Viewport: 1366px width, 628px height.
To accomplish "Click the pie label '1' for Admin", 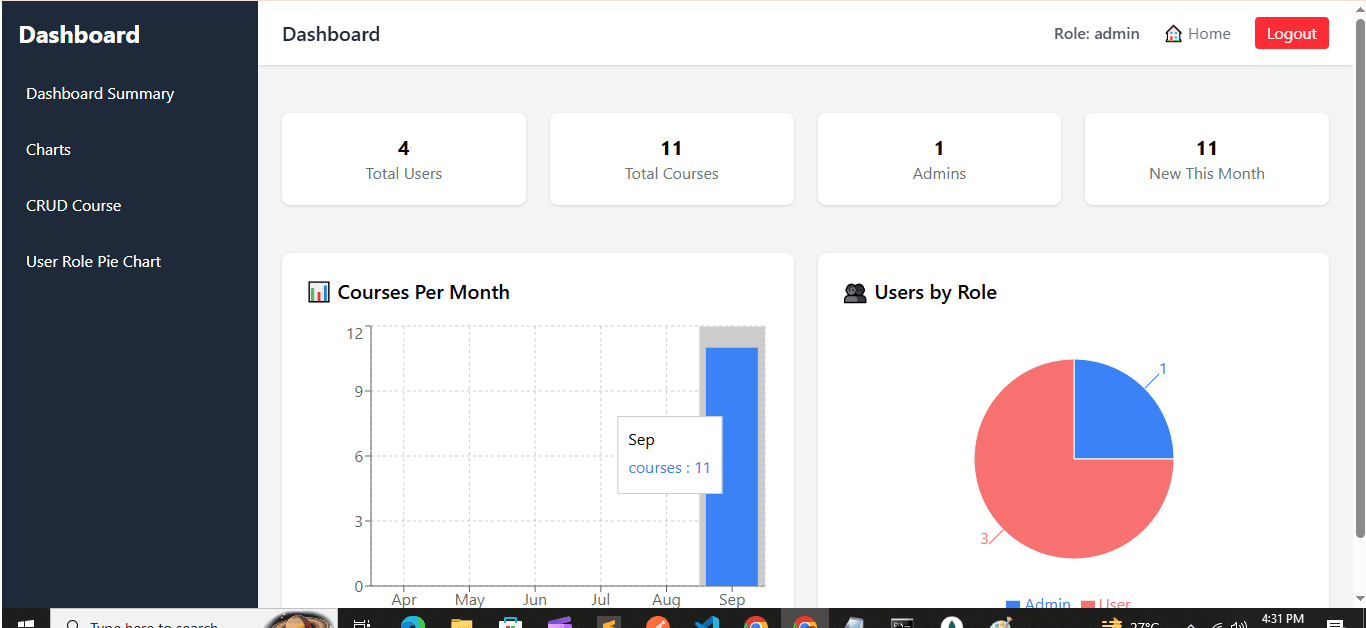I will tap(1163, 369).
